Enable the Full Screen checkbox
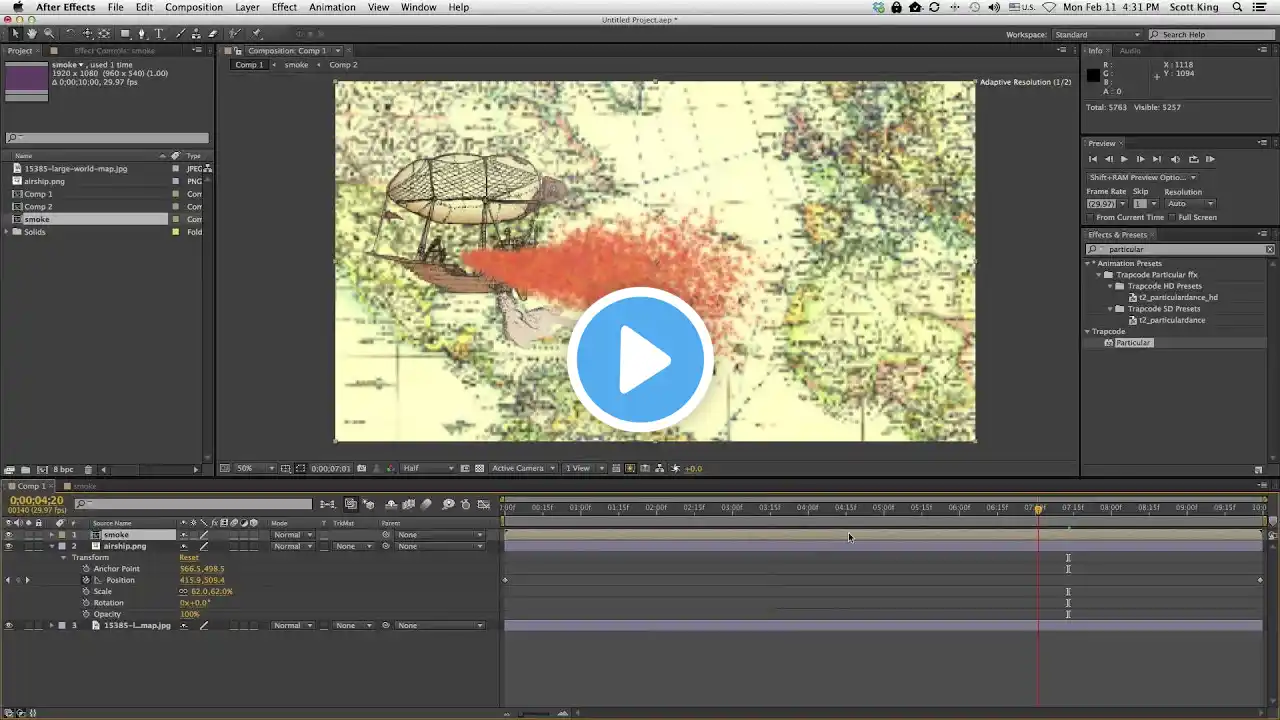The height and width of the screenshot is (720, 1280). (1172, 217)
